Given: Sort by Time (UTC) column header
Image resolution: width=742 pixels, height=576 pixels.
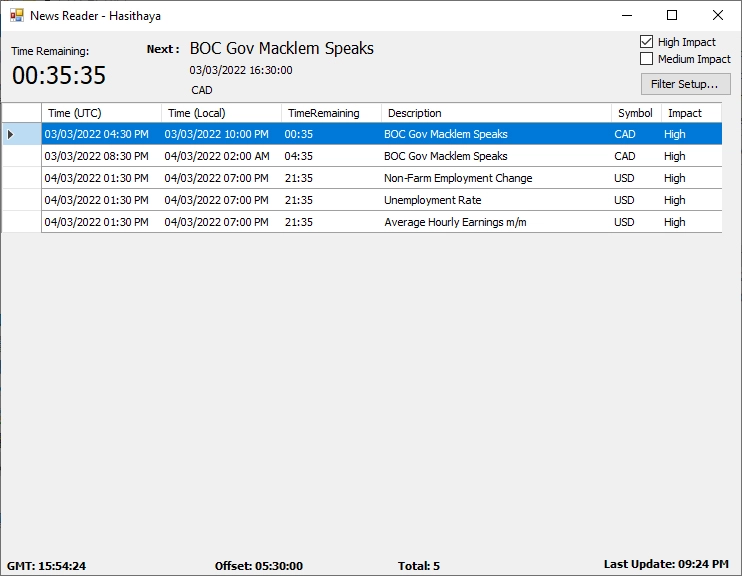Looking at the screenshot, I should point(101,113).
